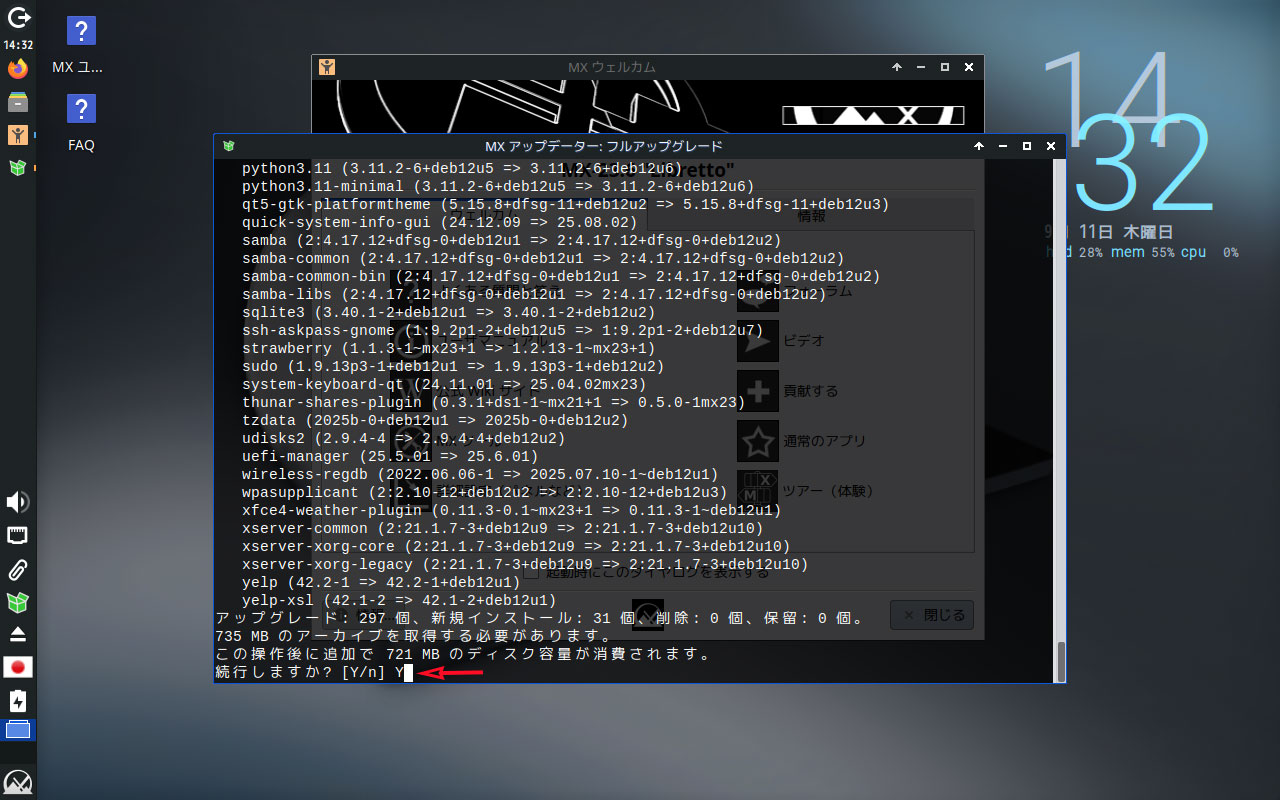
Task: Click keep-above arrow on MX ウェルカム title bar
Action: point(897,67)
